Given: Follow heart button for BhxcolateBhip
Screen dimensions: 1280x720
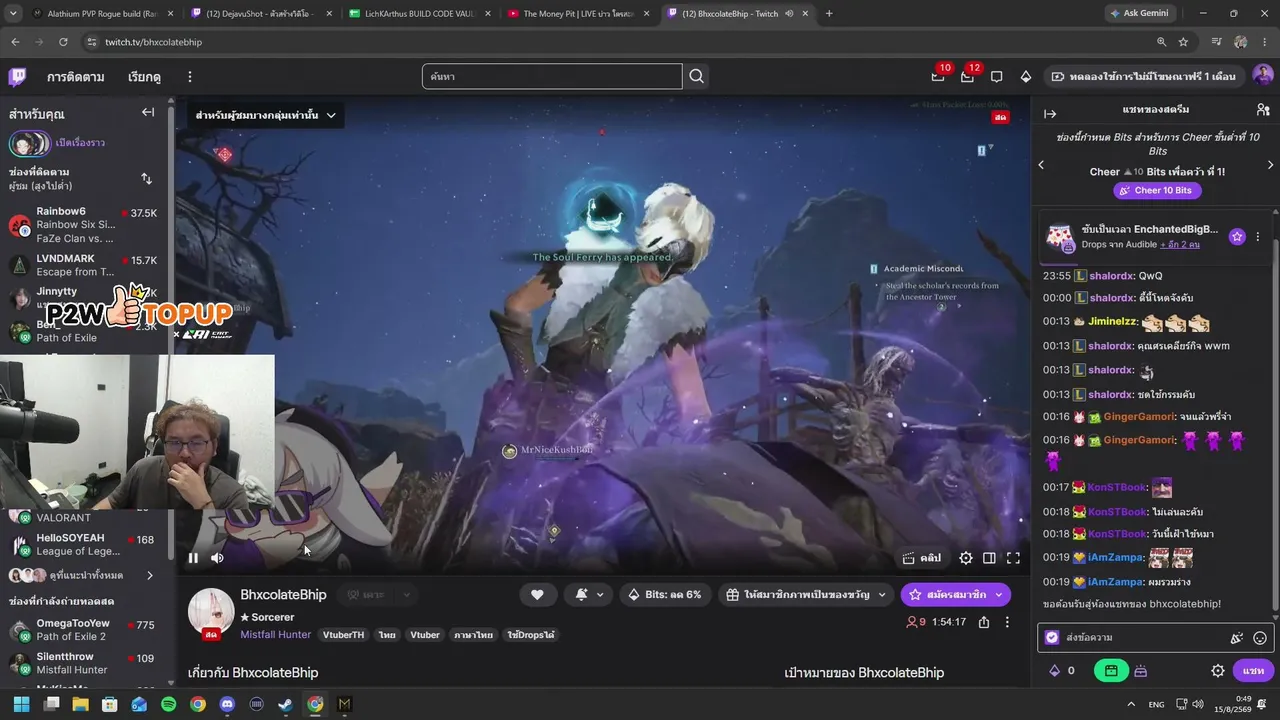Looking at the screenshot, I should 537,595.
